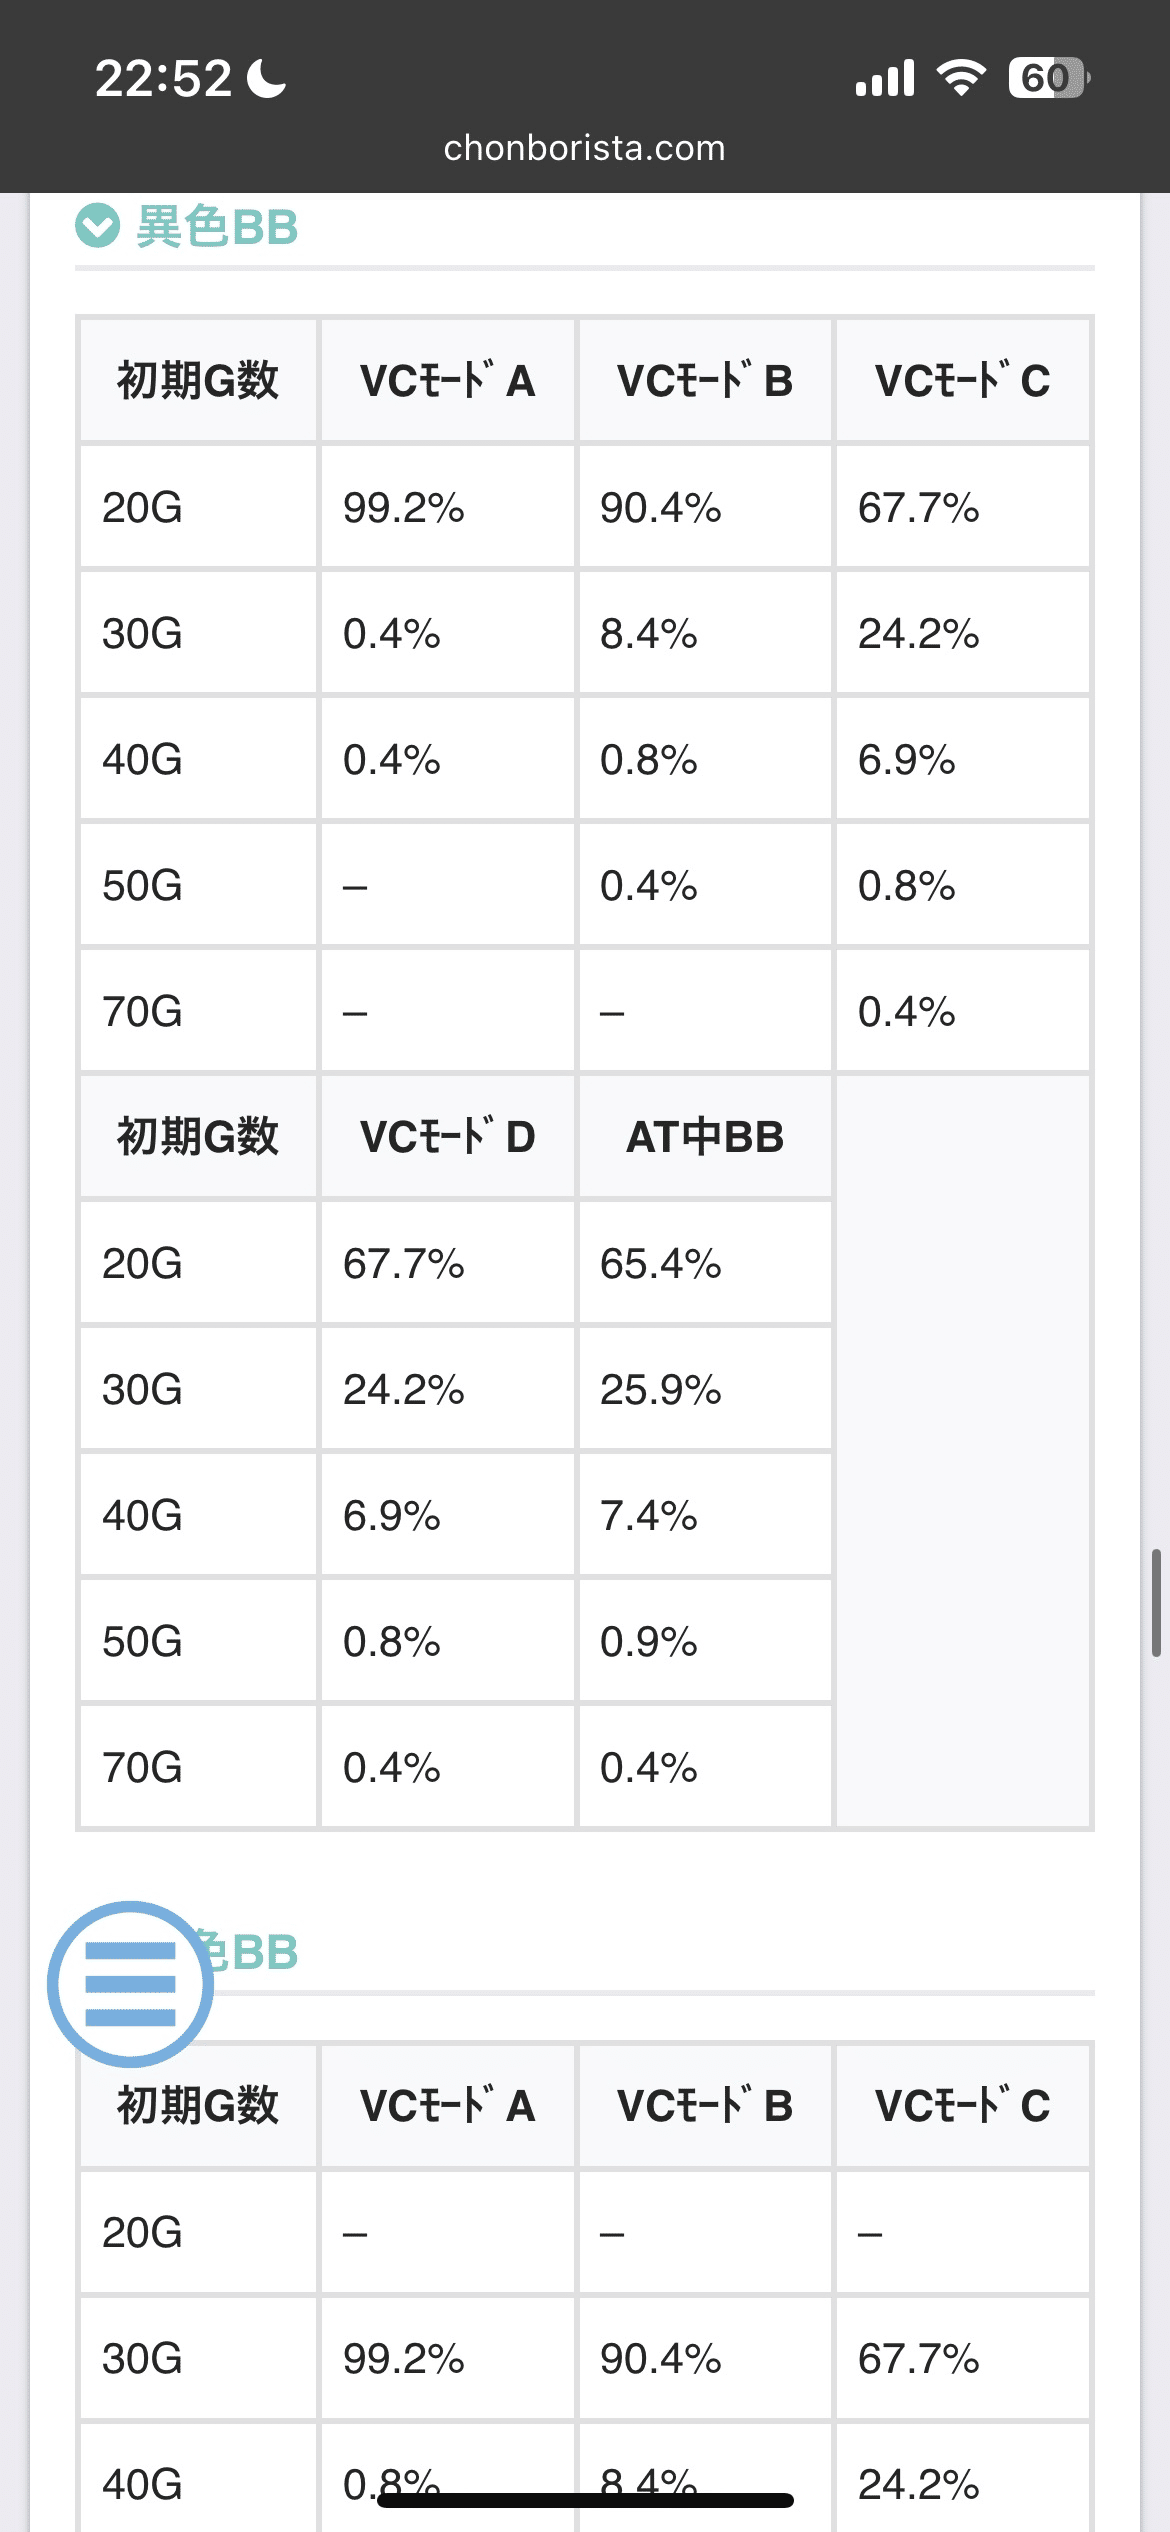This screenshot has width=1170, height=2532.
Task: Tap the 初期G数 header cell
Action: 197,382
